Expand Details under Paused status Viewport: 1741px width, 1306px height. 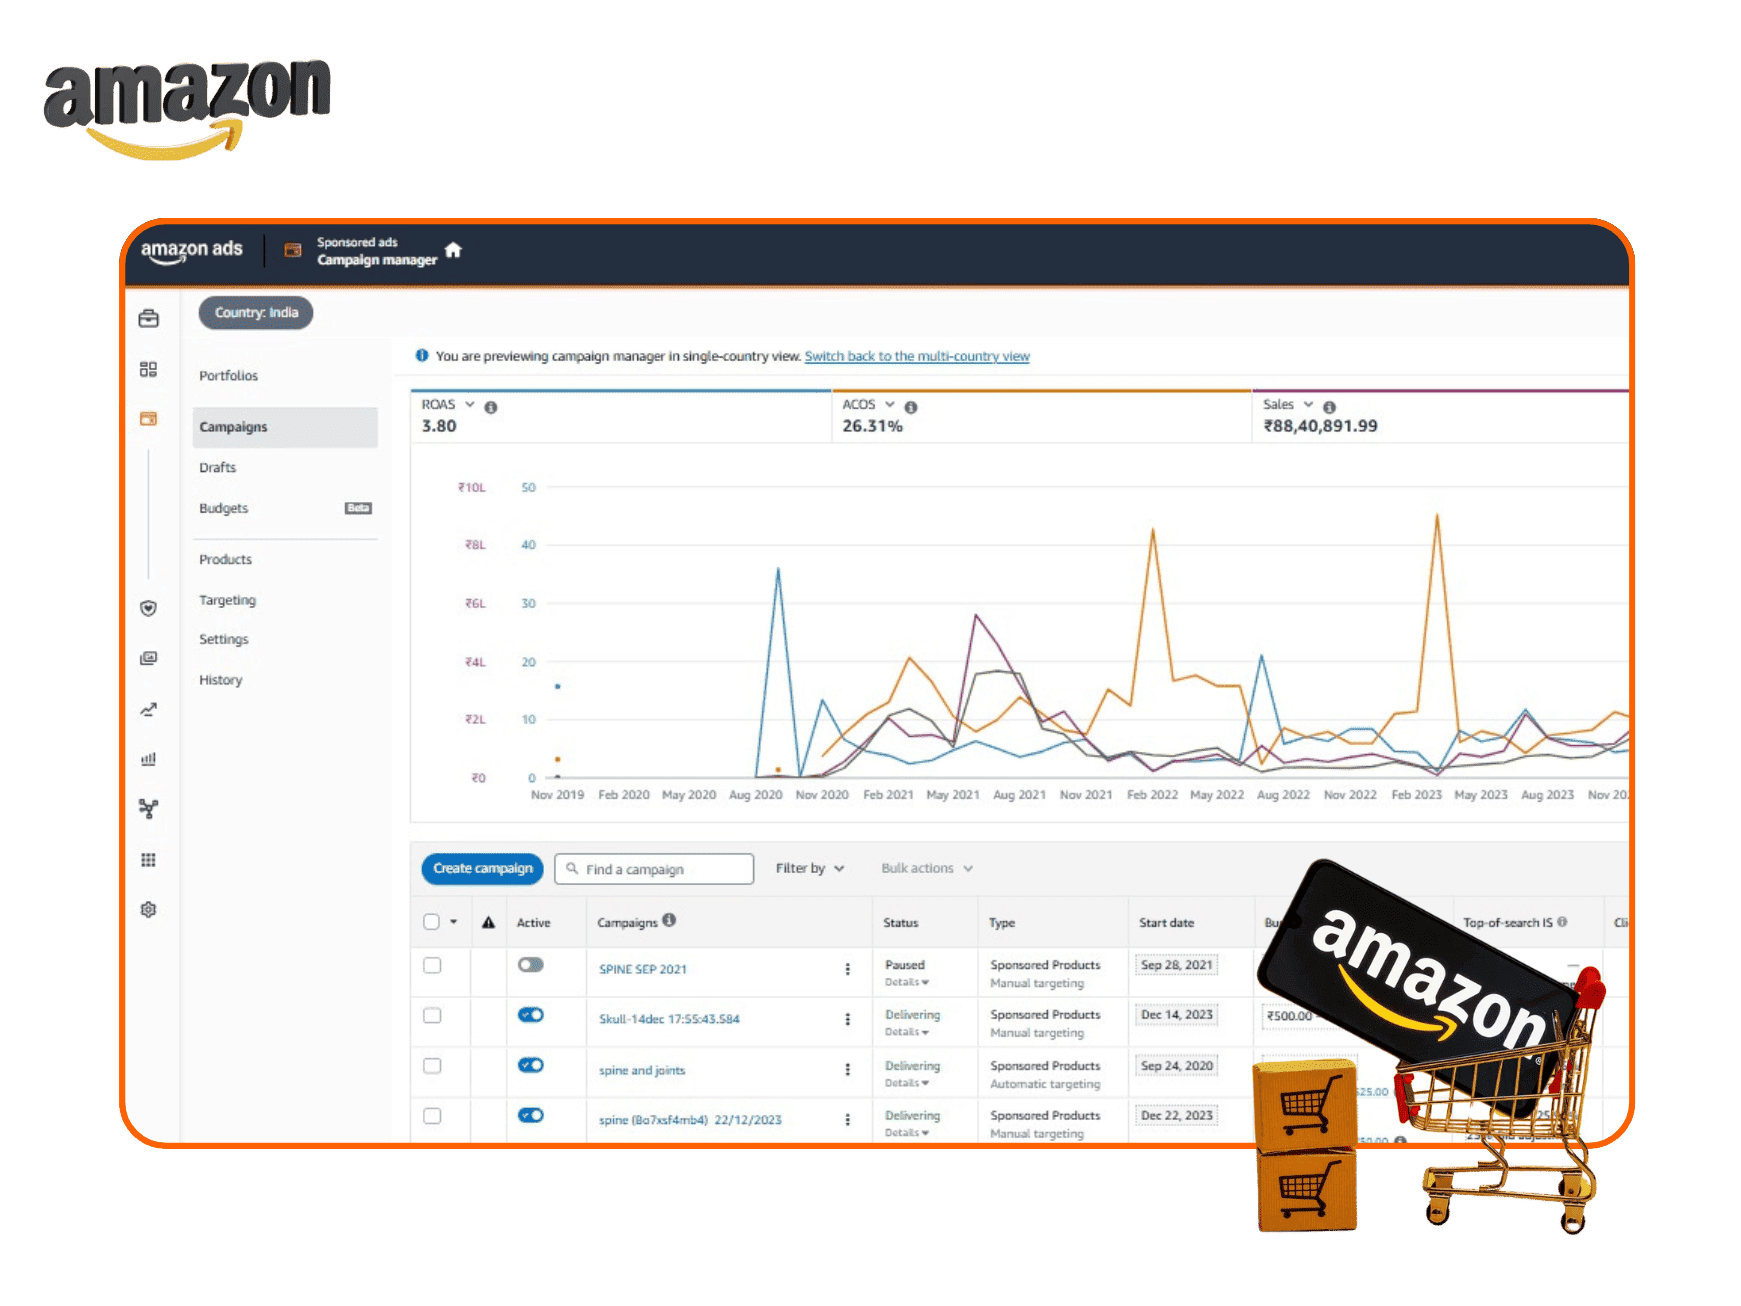[907, 982]
